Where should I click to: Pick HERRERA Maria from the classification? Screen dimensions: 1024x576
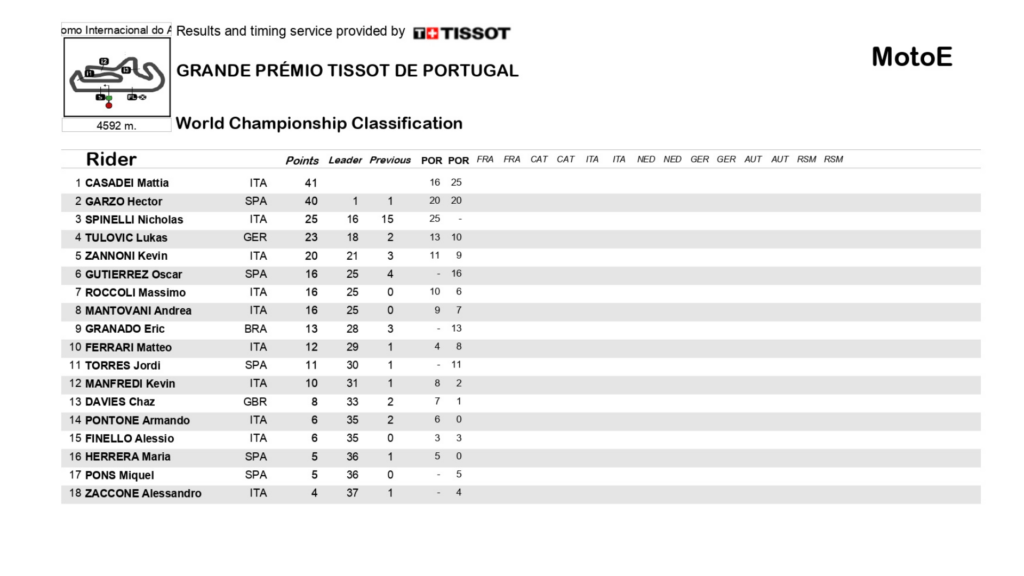[x=128, y=457]
